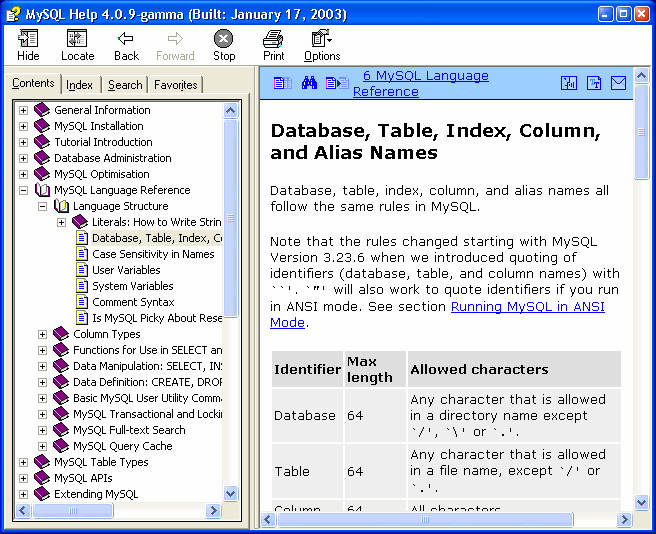Collapse the MySQL Language Reference node
Screen dimensions: 656x534
pyautogui.click(x=23, y=190)
